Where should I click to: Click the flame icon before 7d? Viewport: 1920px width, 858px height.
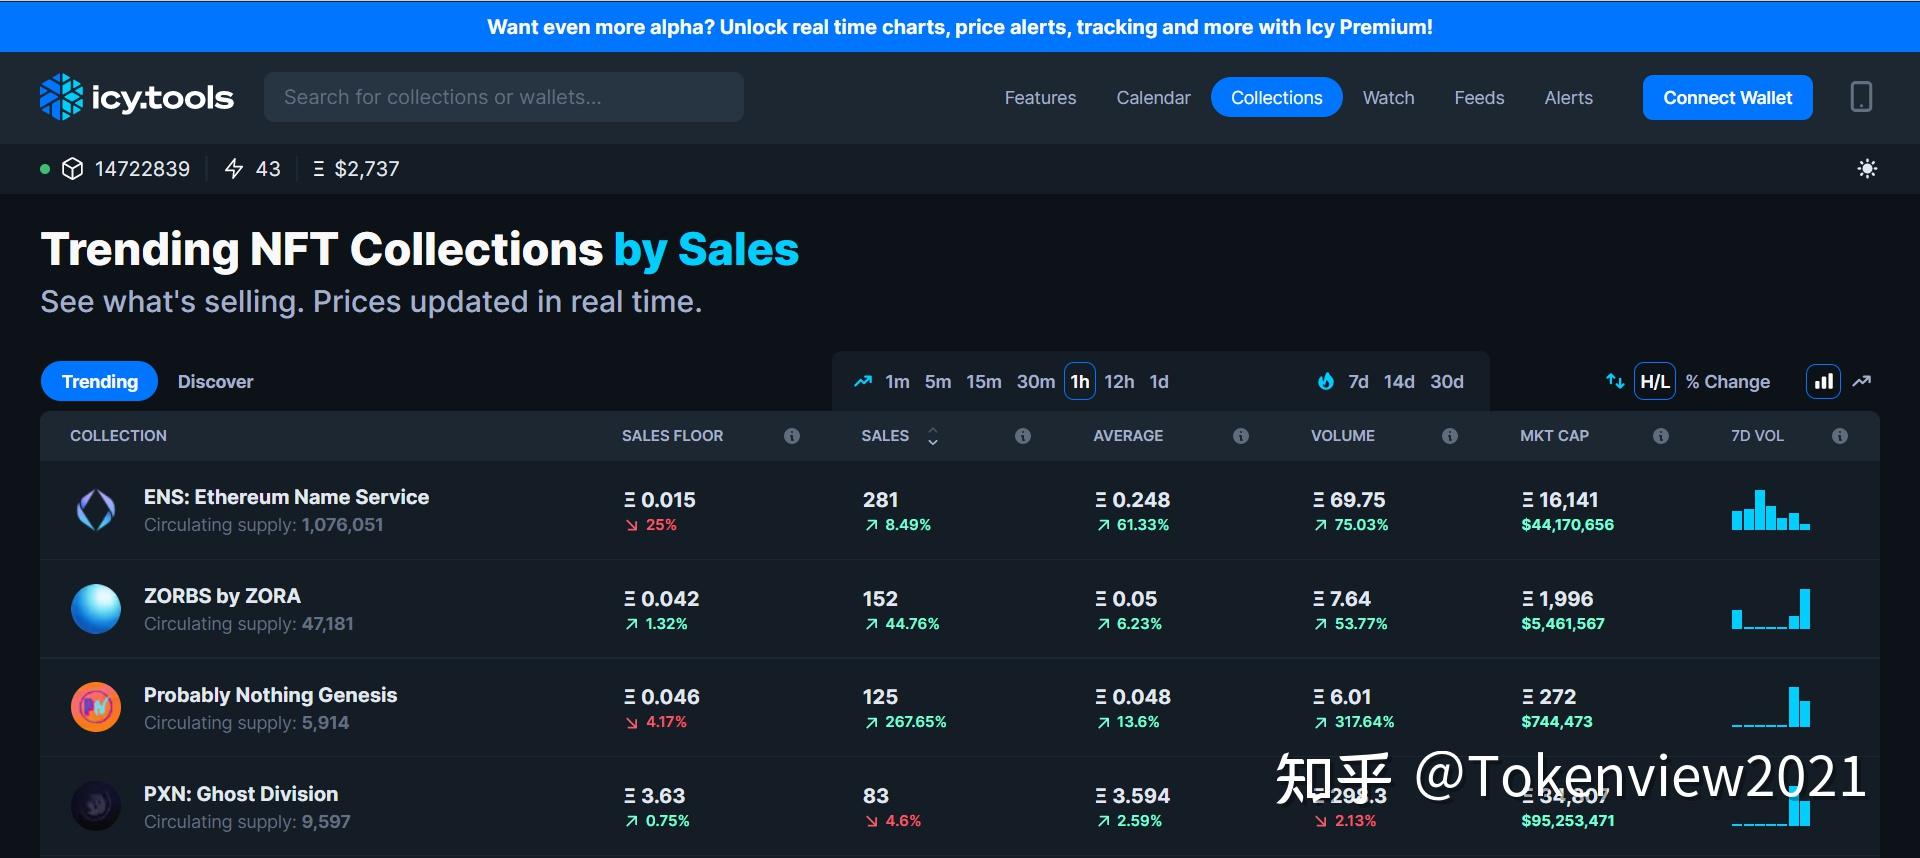(x=1326, y=381)
